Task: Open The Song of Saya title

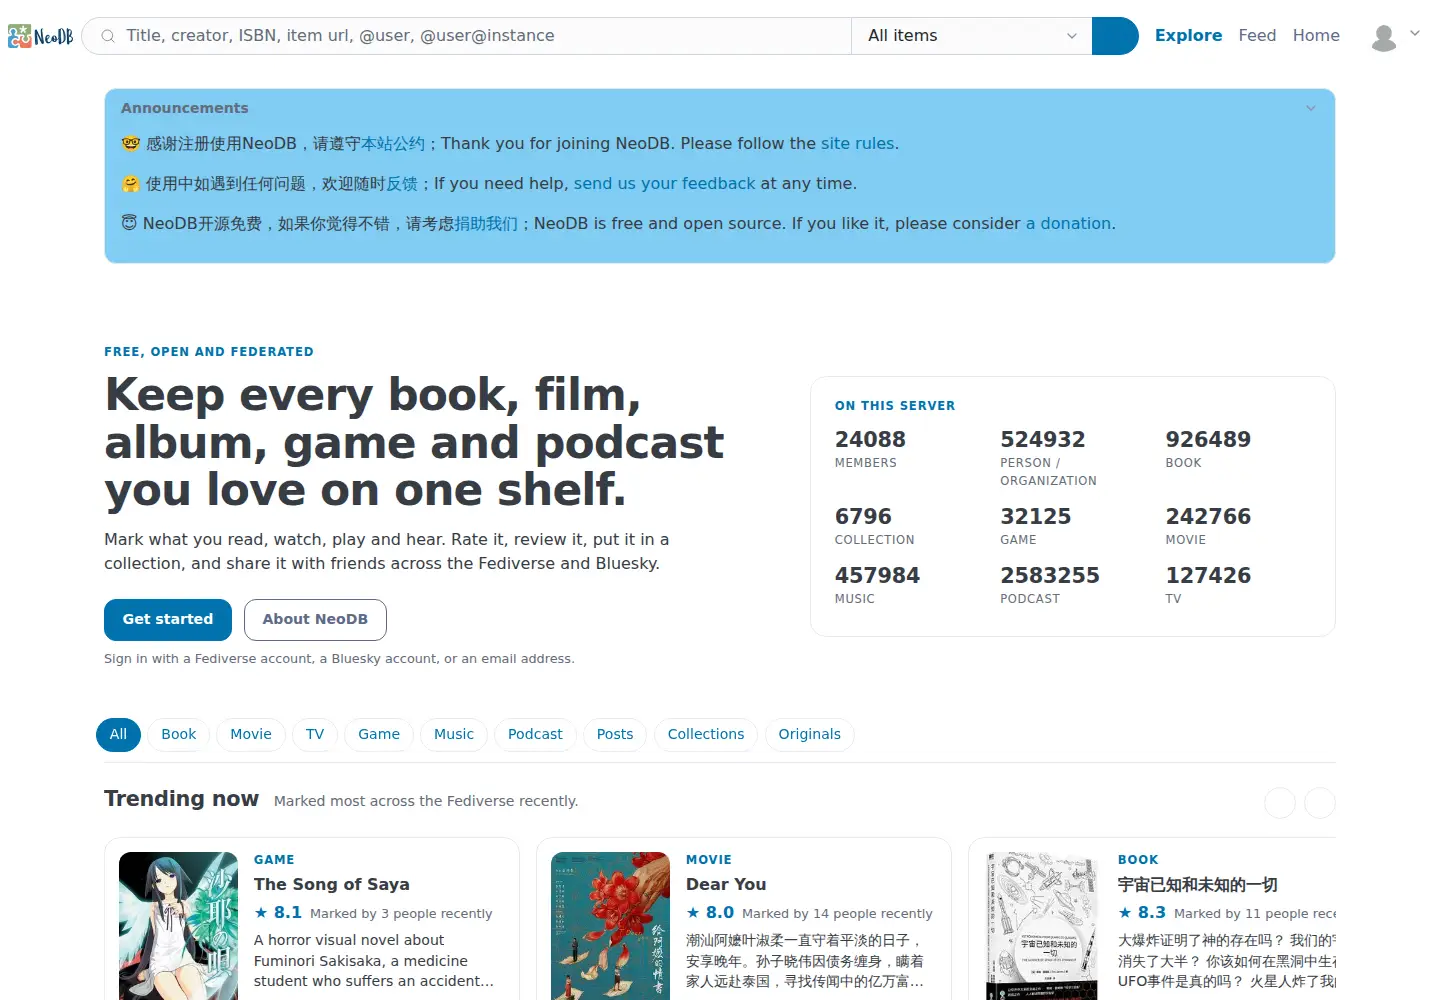Action: tap(332, 885)
